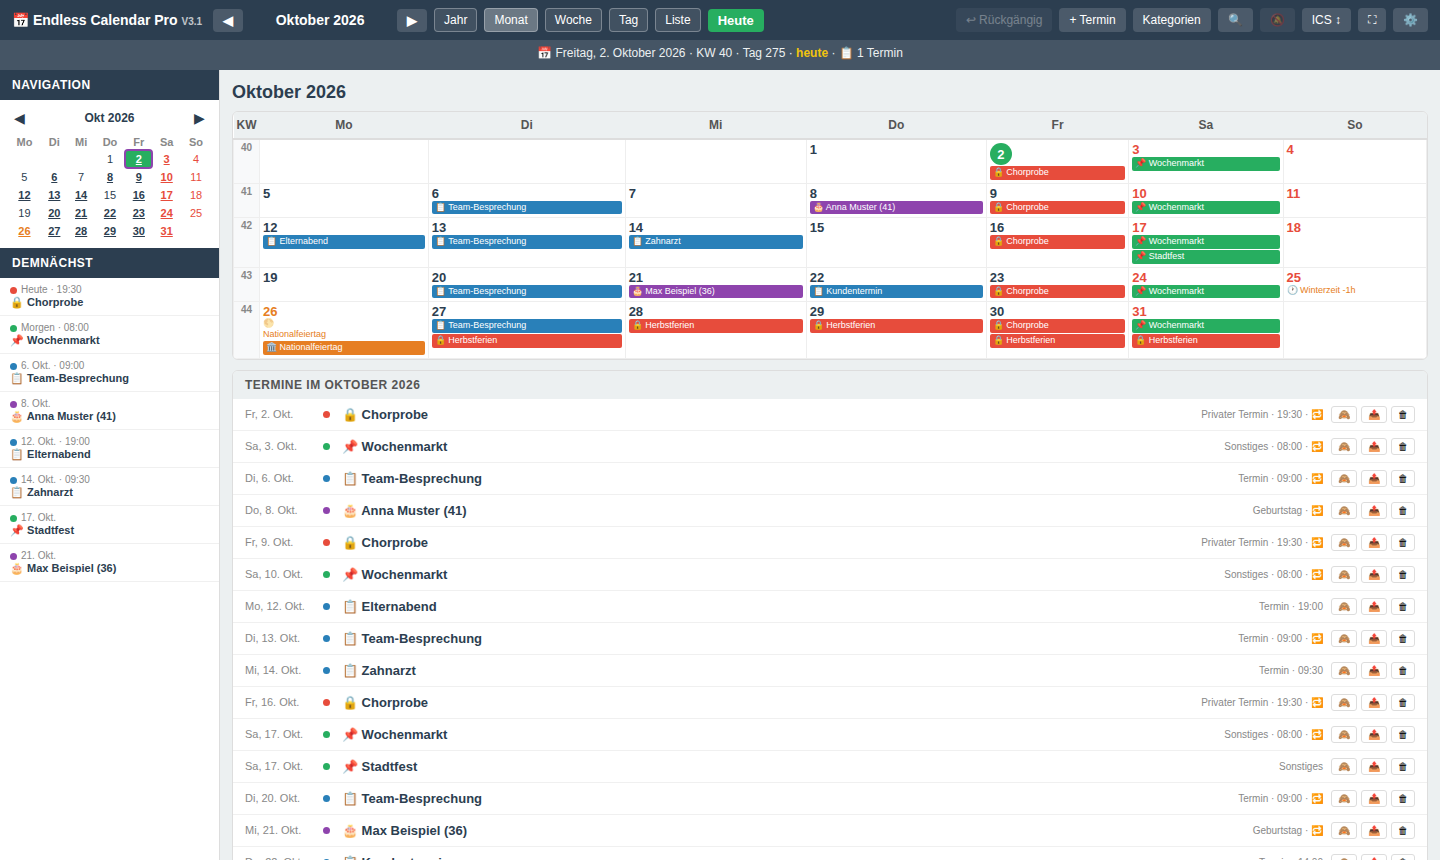Toggle the muted notification bell
This screenshot has height=860, width=1440.
pyautogui.click(x=1277, y=20)
